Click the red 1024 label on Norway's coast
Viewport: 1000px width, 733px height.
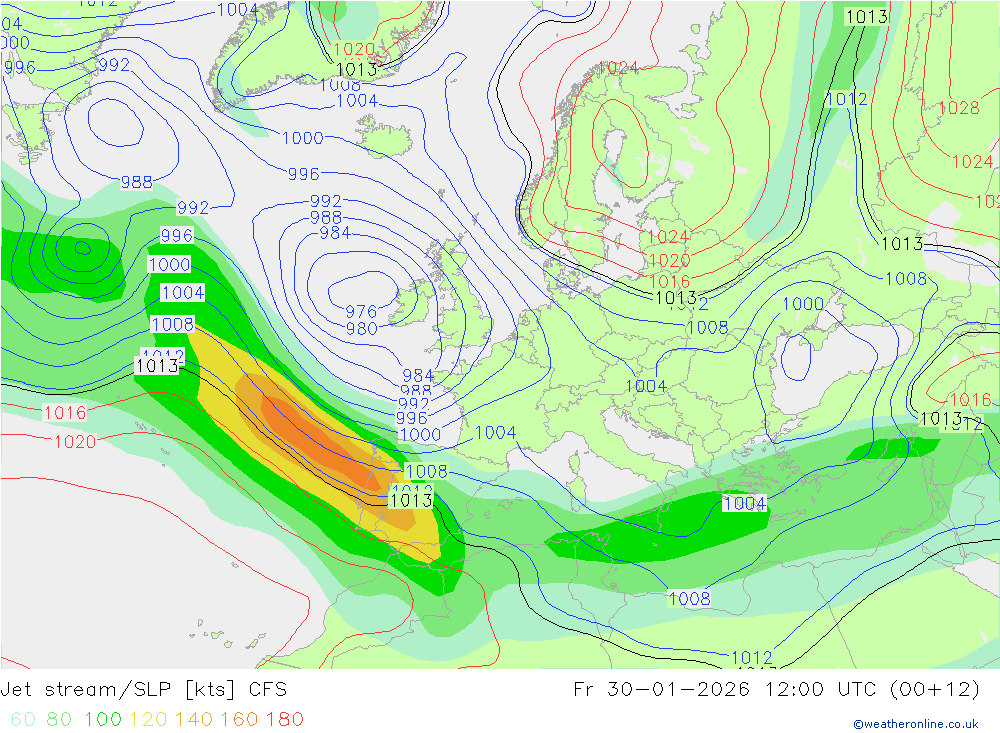click(618, 68)
